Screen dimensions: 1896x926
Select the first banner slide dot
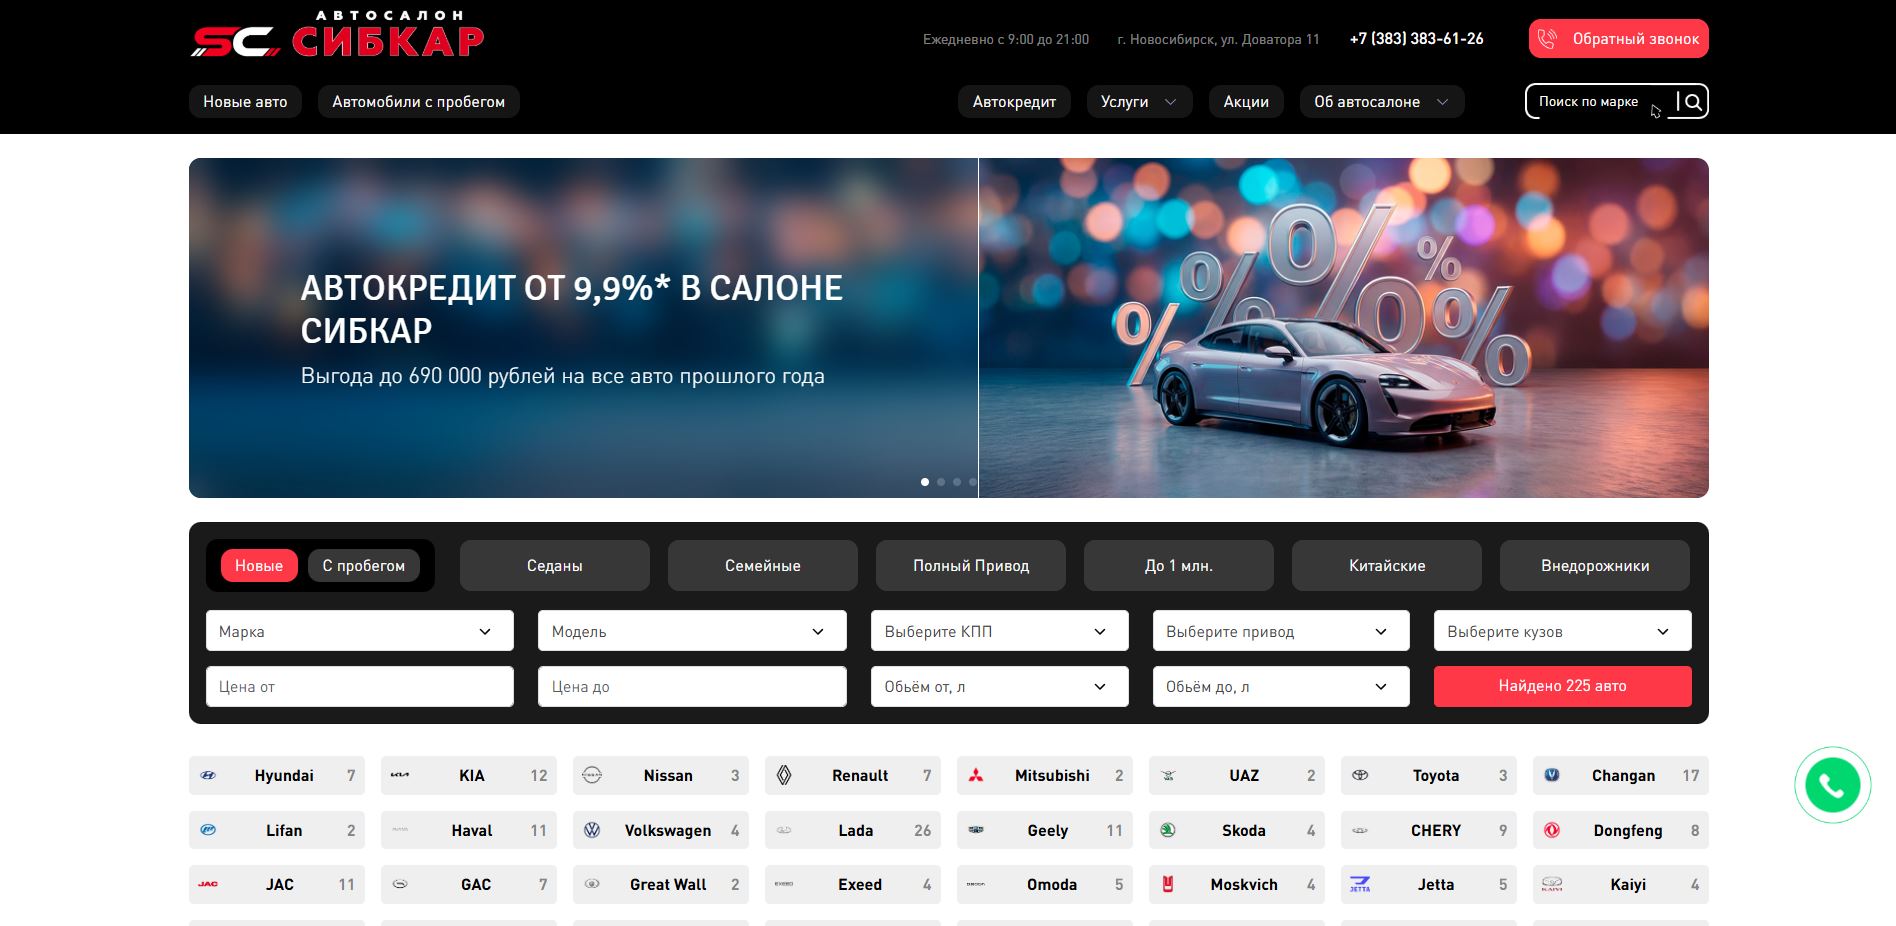(x=925, y=482)
